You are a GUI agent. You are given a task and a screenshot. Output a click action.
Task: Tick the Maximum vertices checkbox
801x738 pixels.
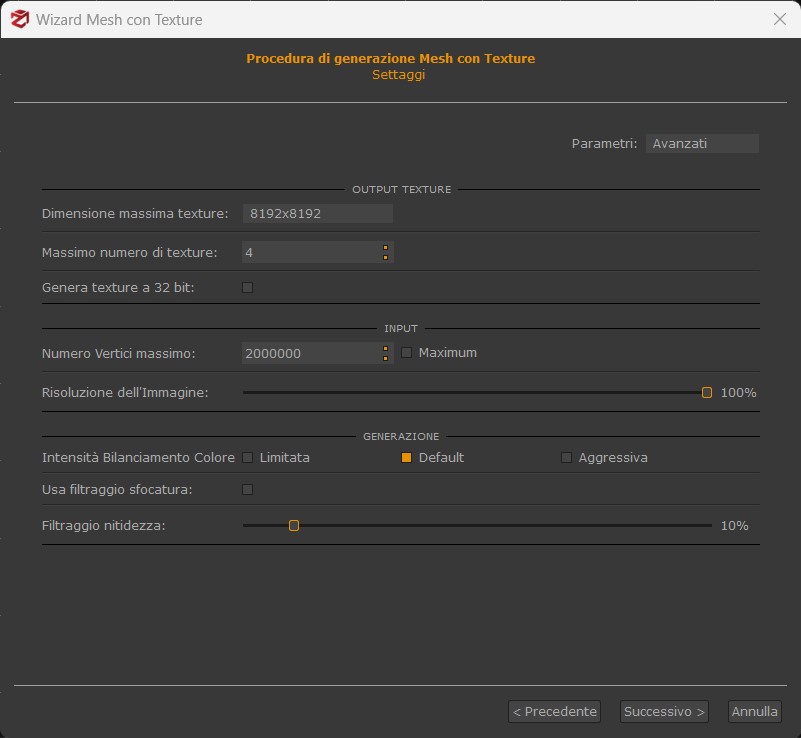407,353
